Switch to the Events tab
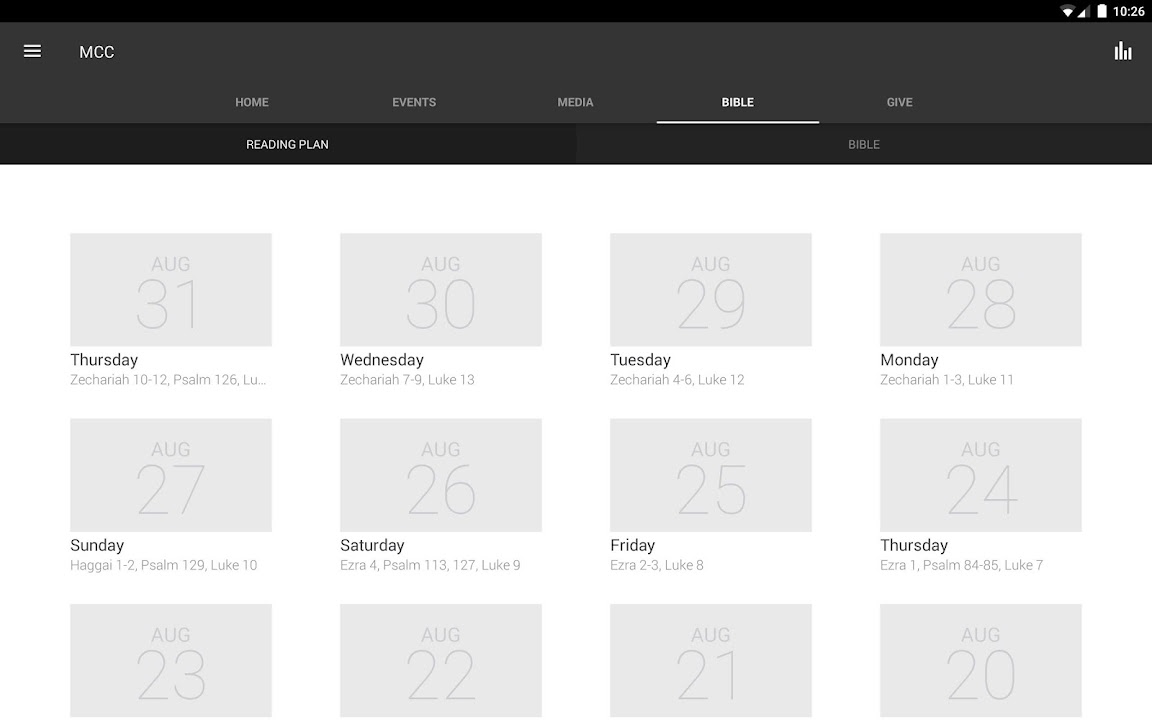Image resolution: width=1152 pixels, height=720 pixels. point(414,102)
